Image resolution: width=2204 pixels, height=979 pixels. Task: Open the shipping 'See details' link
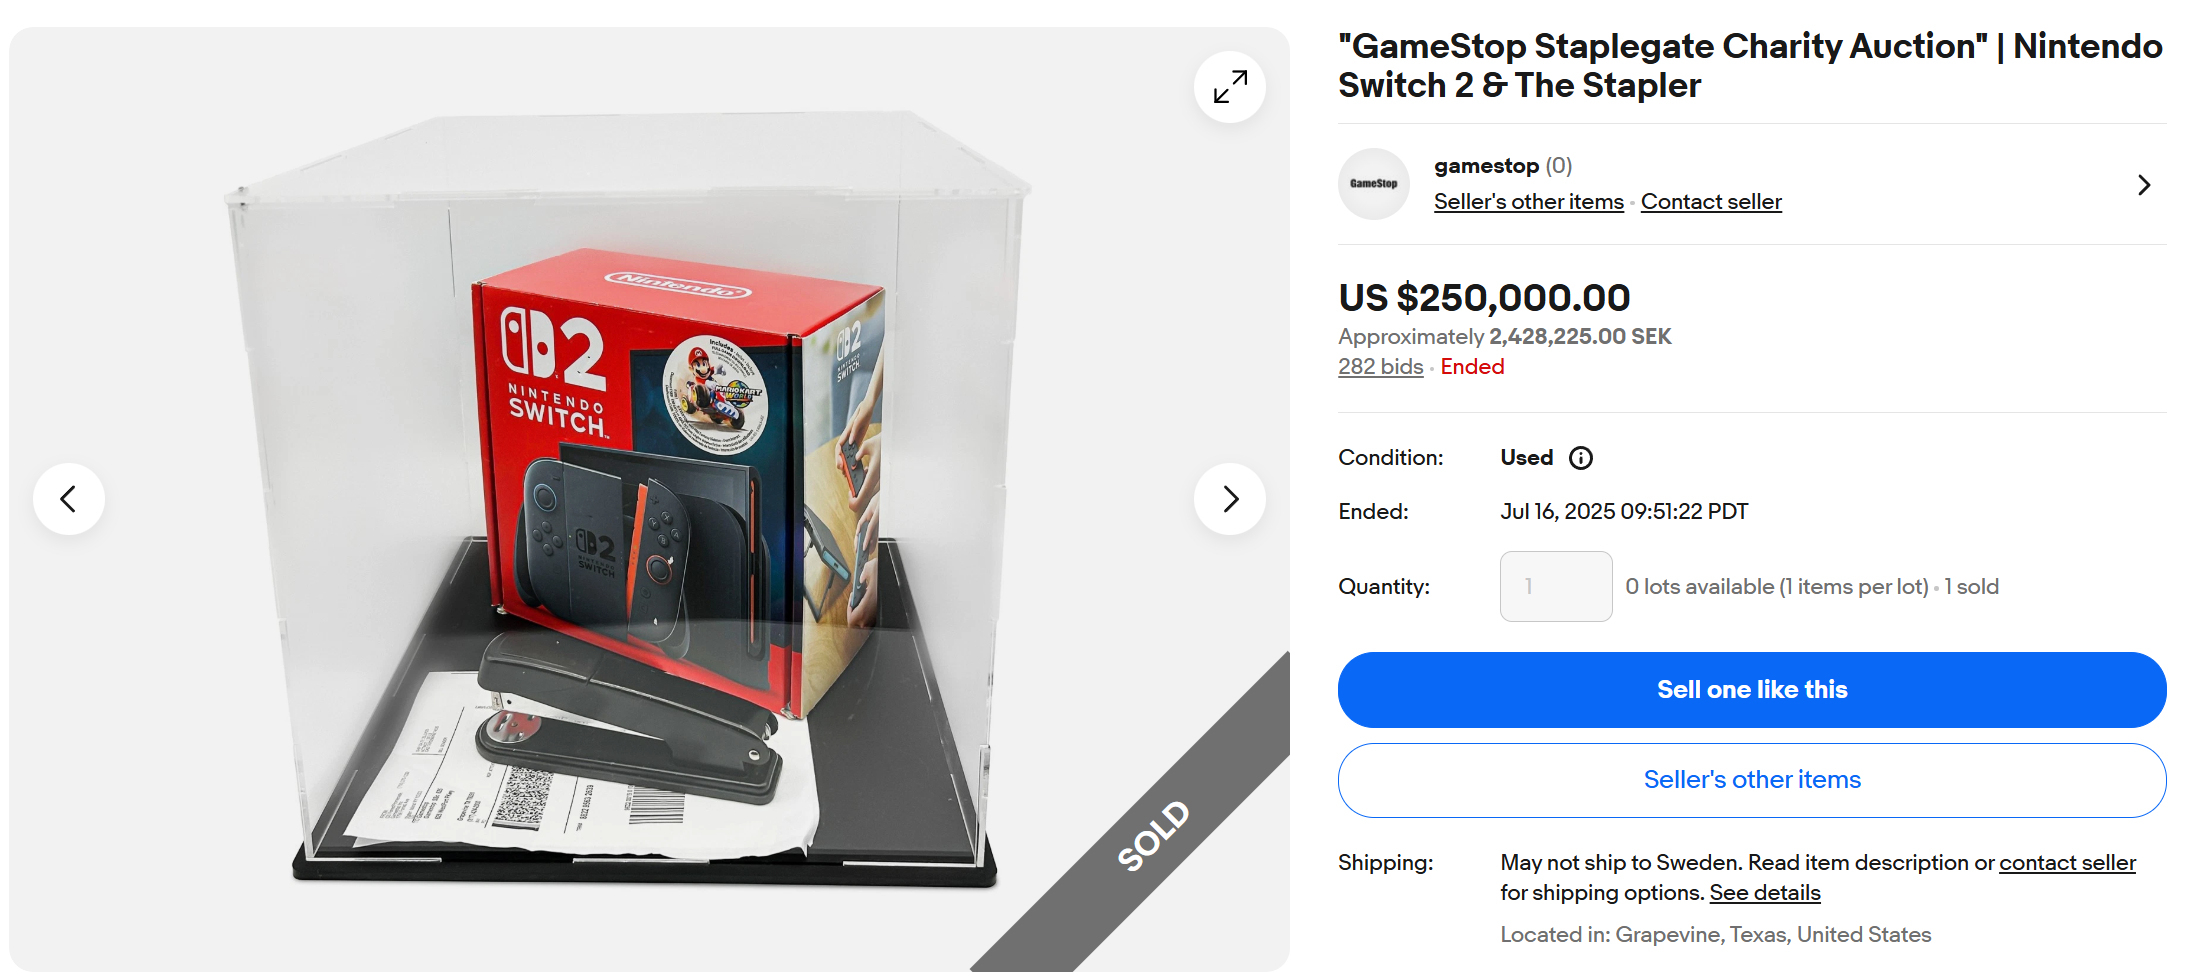pos(1765,892)
